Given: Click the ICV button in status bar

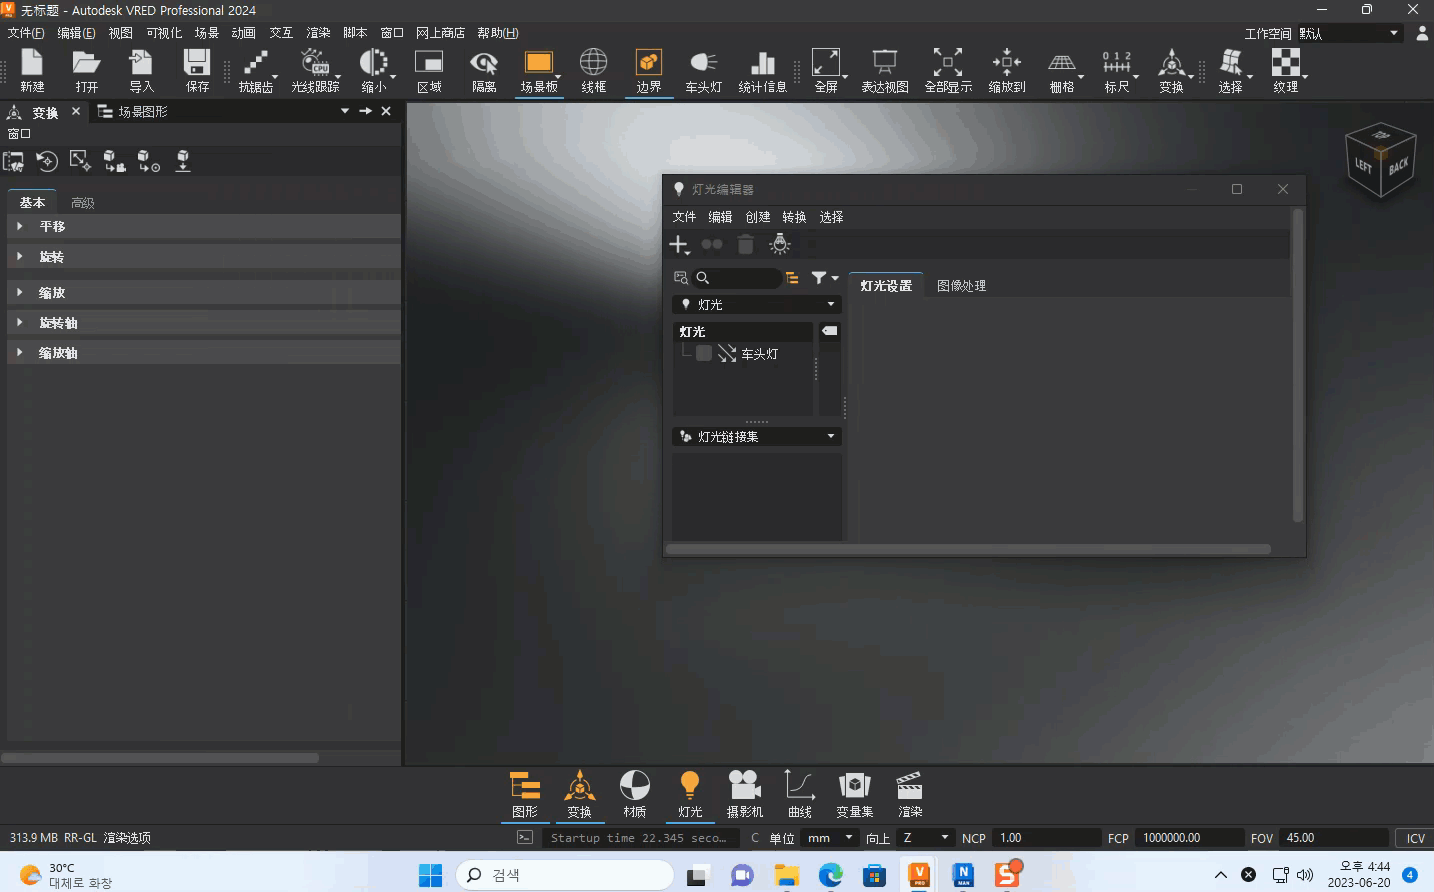Looking at the screenshot, I should 1415,838.
